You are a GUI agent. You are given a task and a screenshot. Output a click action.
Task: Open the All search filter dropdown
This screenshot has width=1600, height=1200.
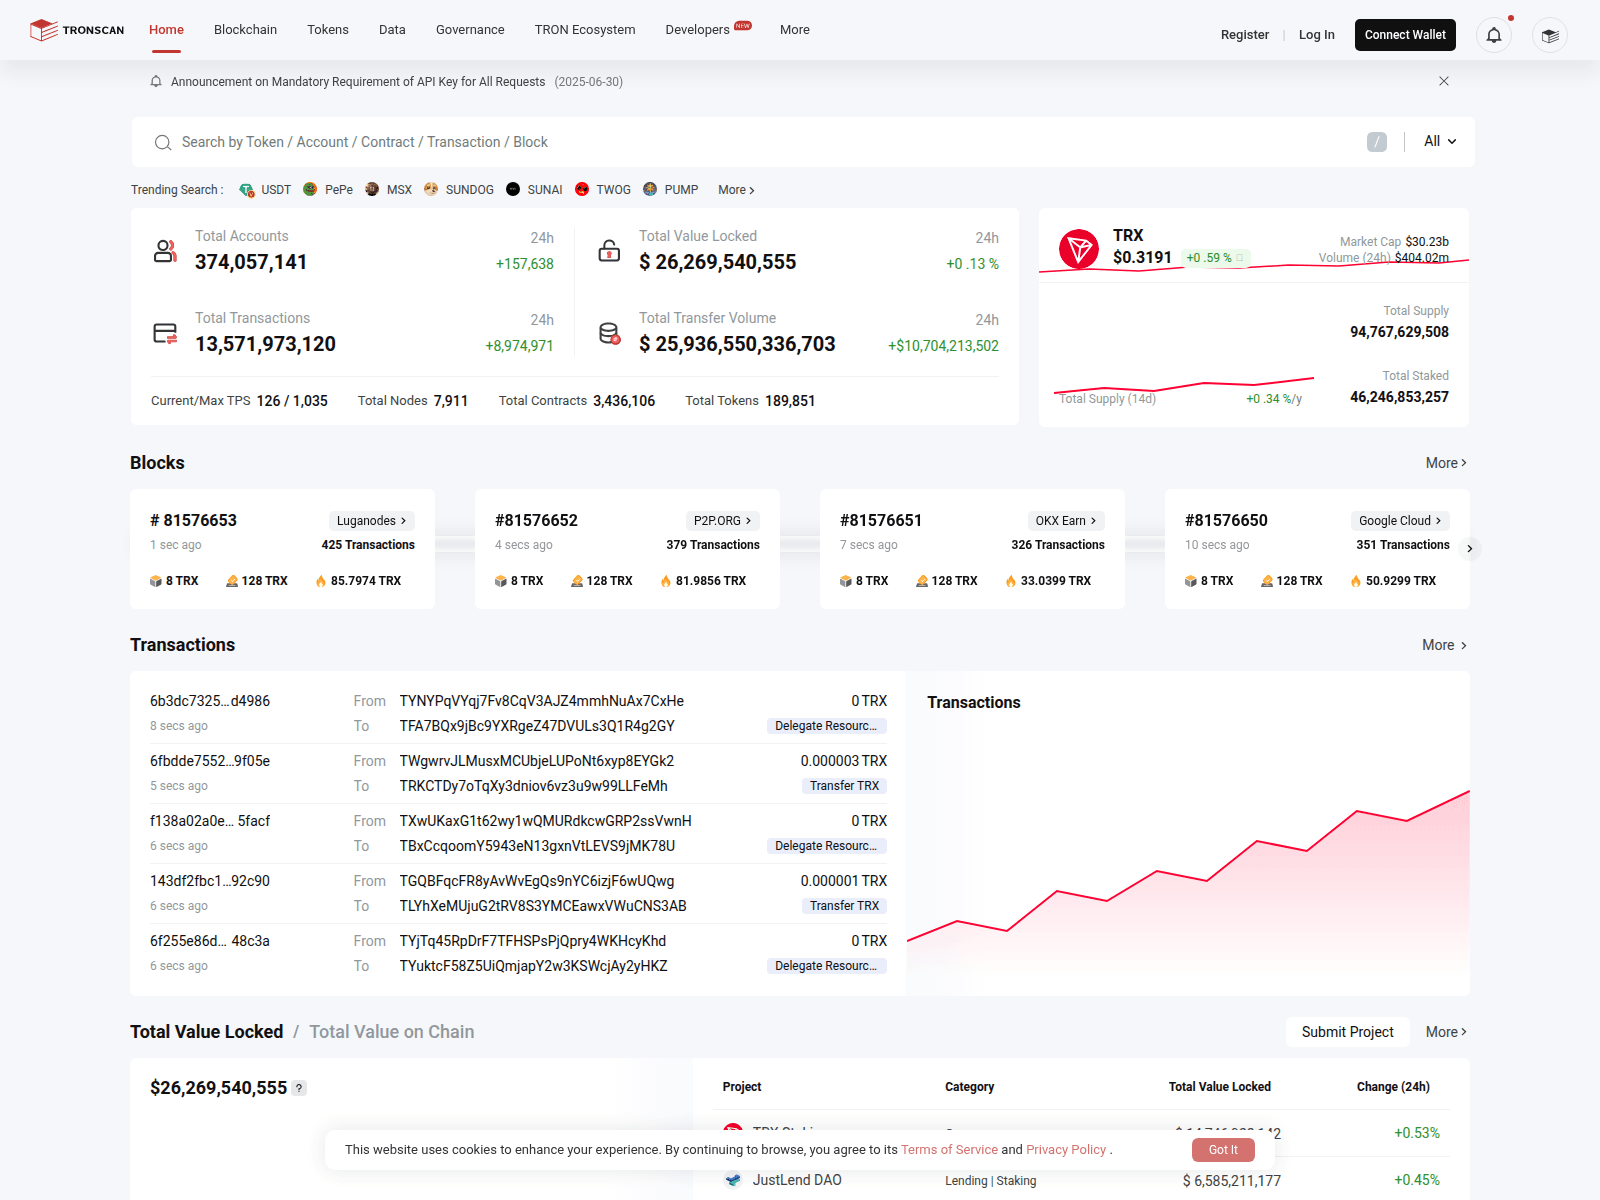tap(1439, 142)
